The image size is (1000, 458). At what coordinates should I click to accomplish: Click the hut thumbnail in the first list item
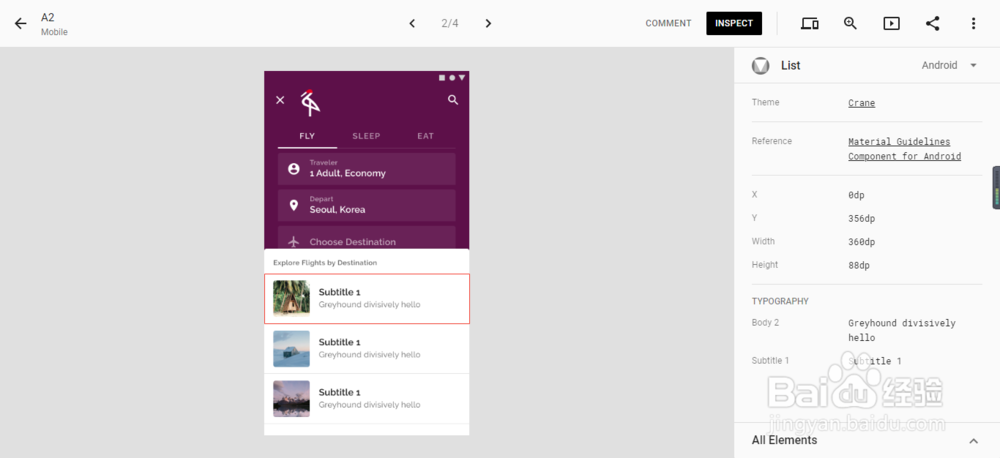[x=291, y=298]
